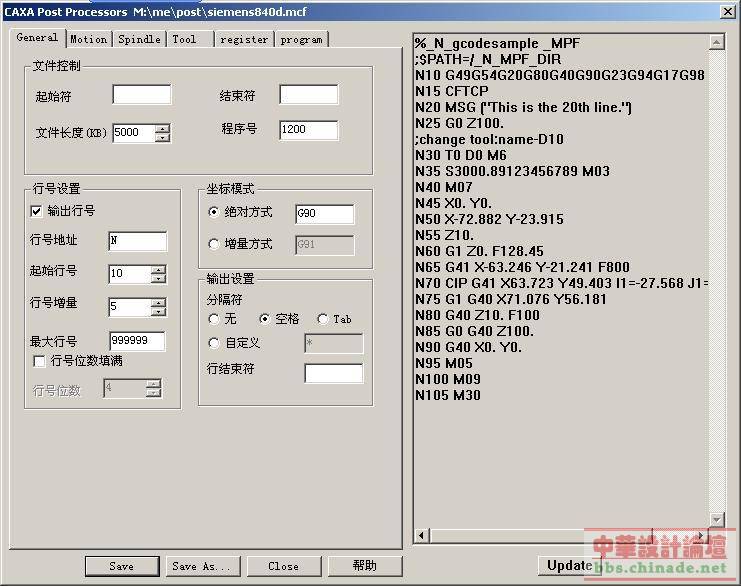Switch to the Motion tab

[x=89, y=39]
